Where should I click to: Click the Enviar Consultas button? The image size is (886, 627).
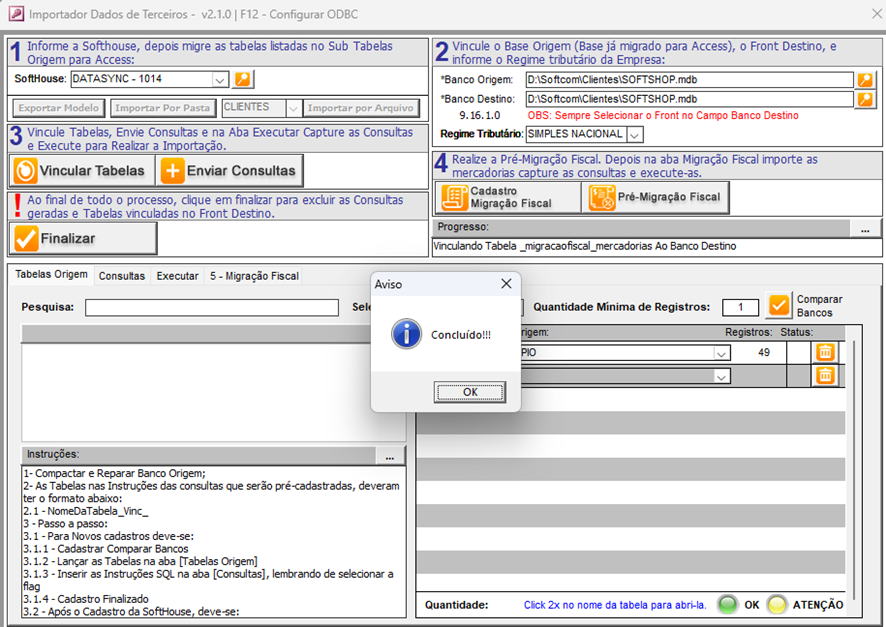tap(229, 171)
